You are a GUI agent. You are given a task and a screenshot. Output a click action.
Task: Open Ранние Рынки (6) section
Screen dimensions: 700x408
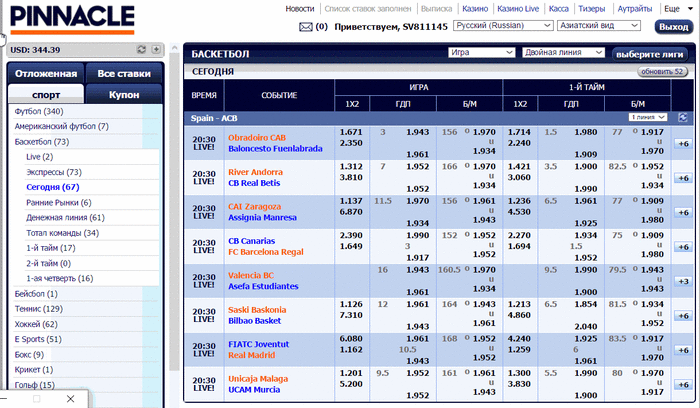pos(58,202)
